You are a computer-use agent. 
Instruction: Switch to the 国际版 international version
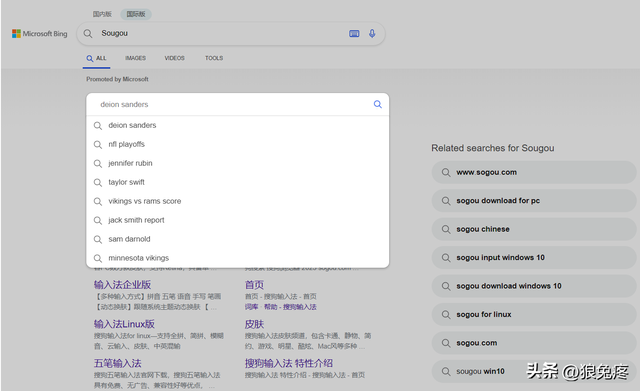pyautogui.click(x=136, y=14)
